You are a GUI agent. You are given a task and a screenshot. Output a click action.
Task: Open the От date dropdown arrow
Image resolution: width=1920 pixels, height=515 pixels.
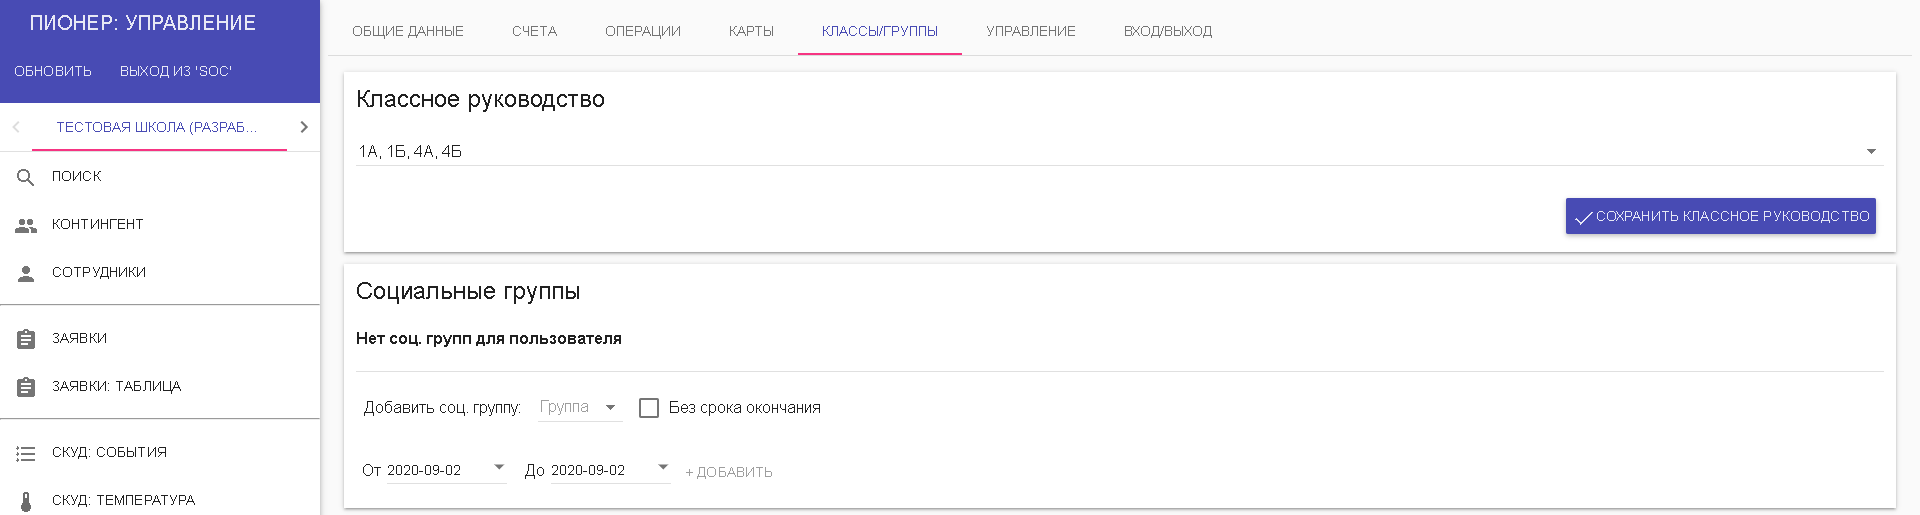(x=499, y=467)
